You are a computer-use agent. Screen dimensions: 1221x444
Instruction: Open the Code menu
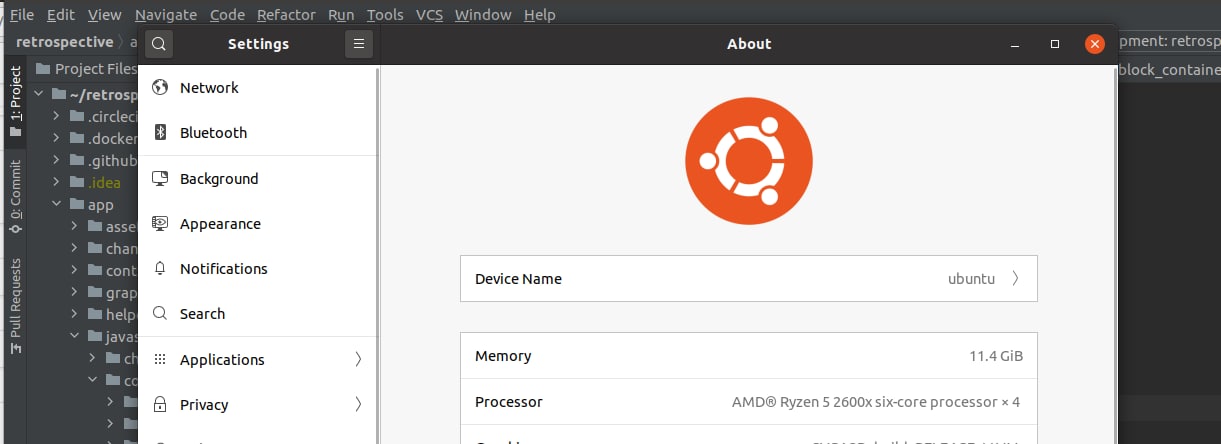coord(228,15)
